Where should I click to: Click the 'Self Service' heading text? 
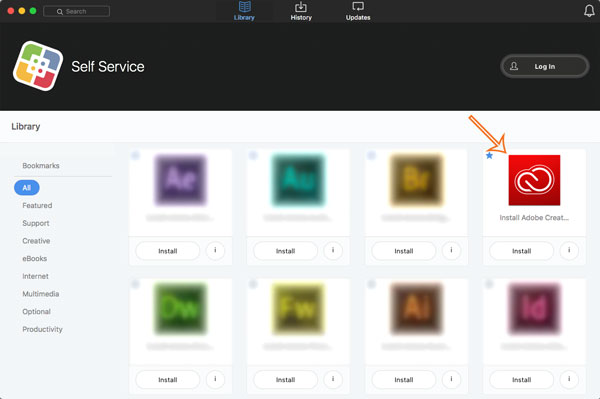click(x=108, y=67)
